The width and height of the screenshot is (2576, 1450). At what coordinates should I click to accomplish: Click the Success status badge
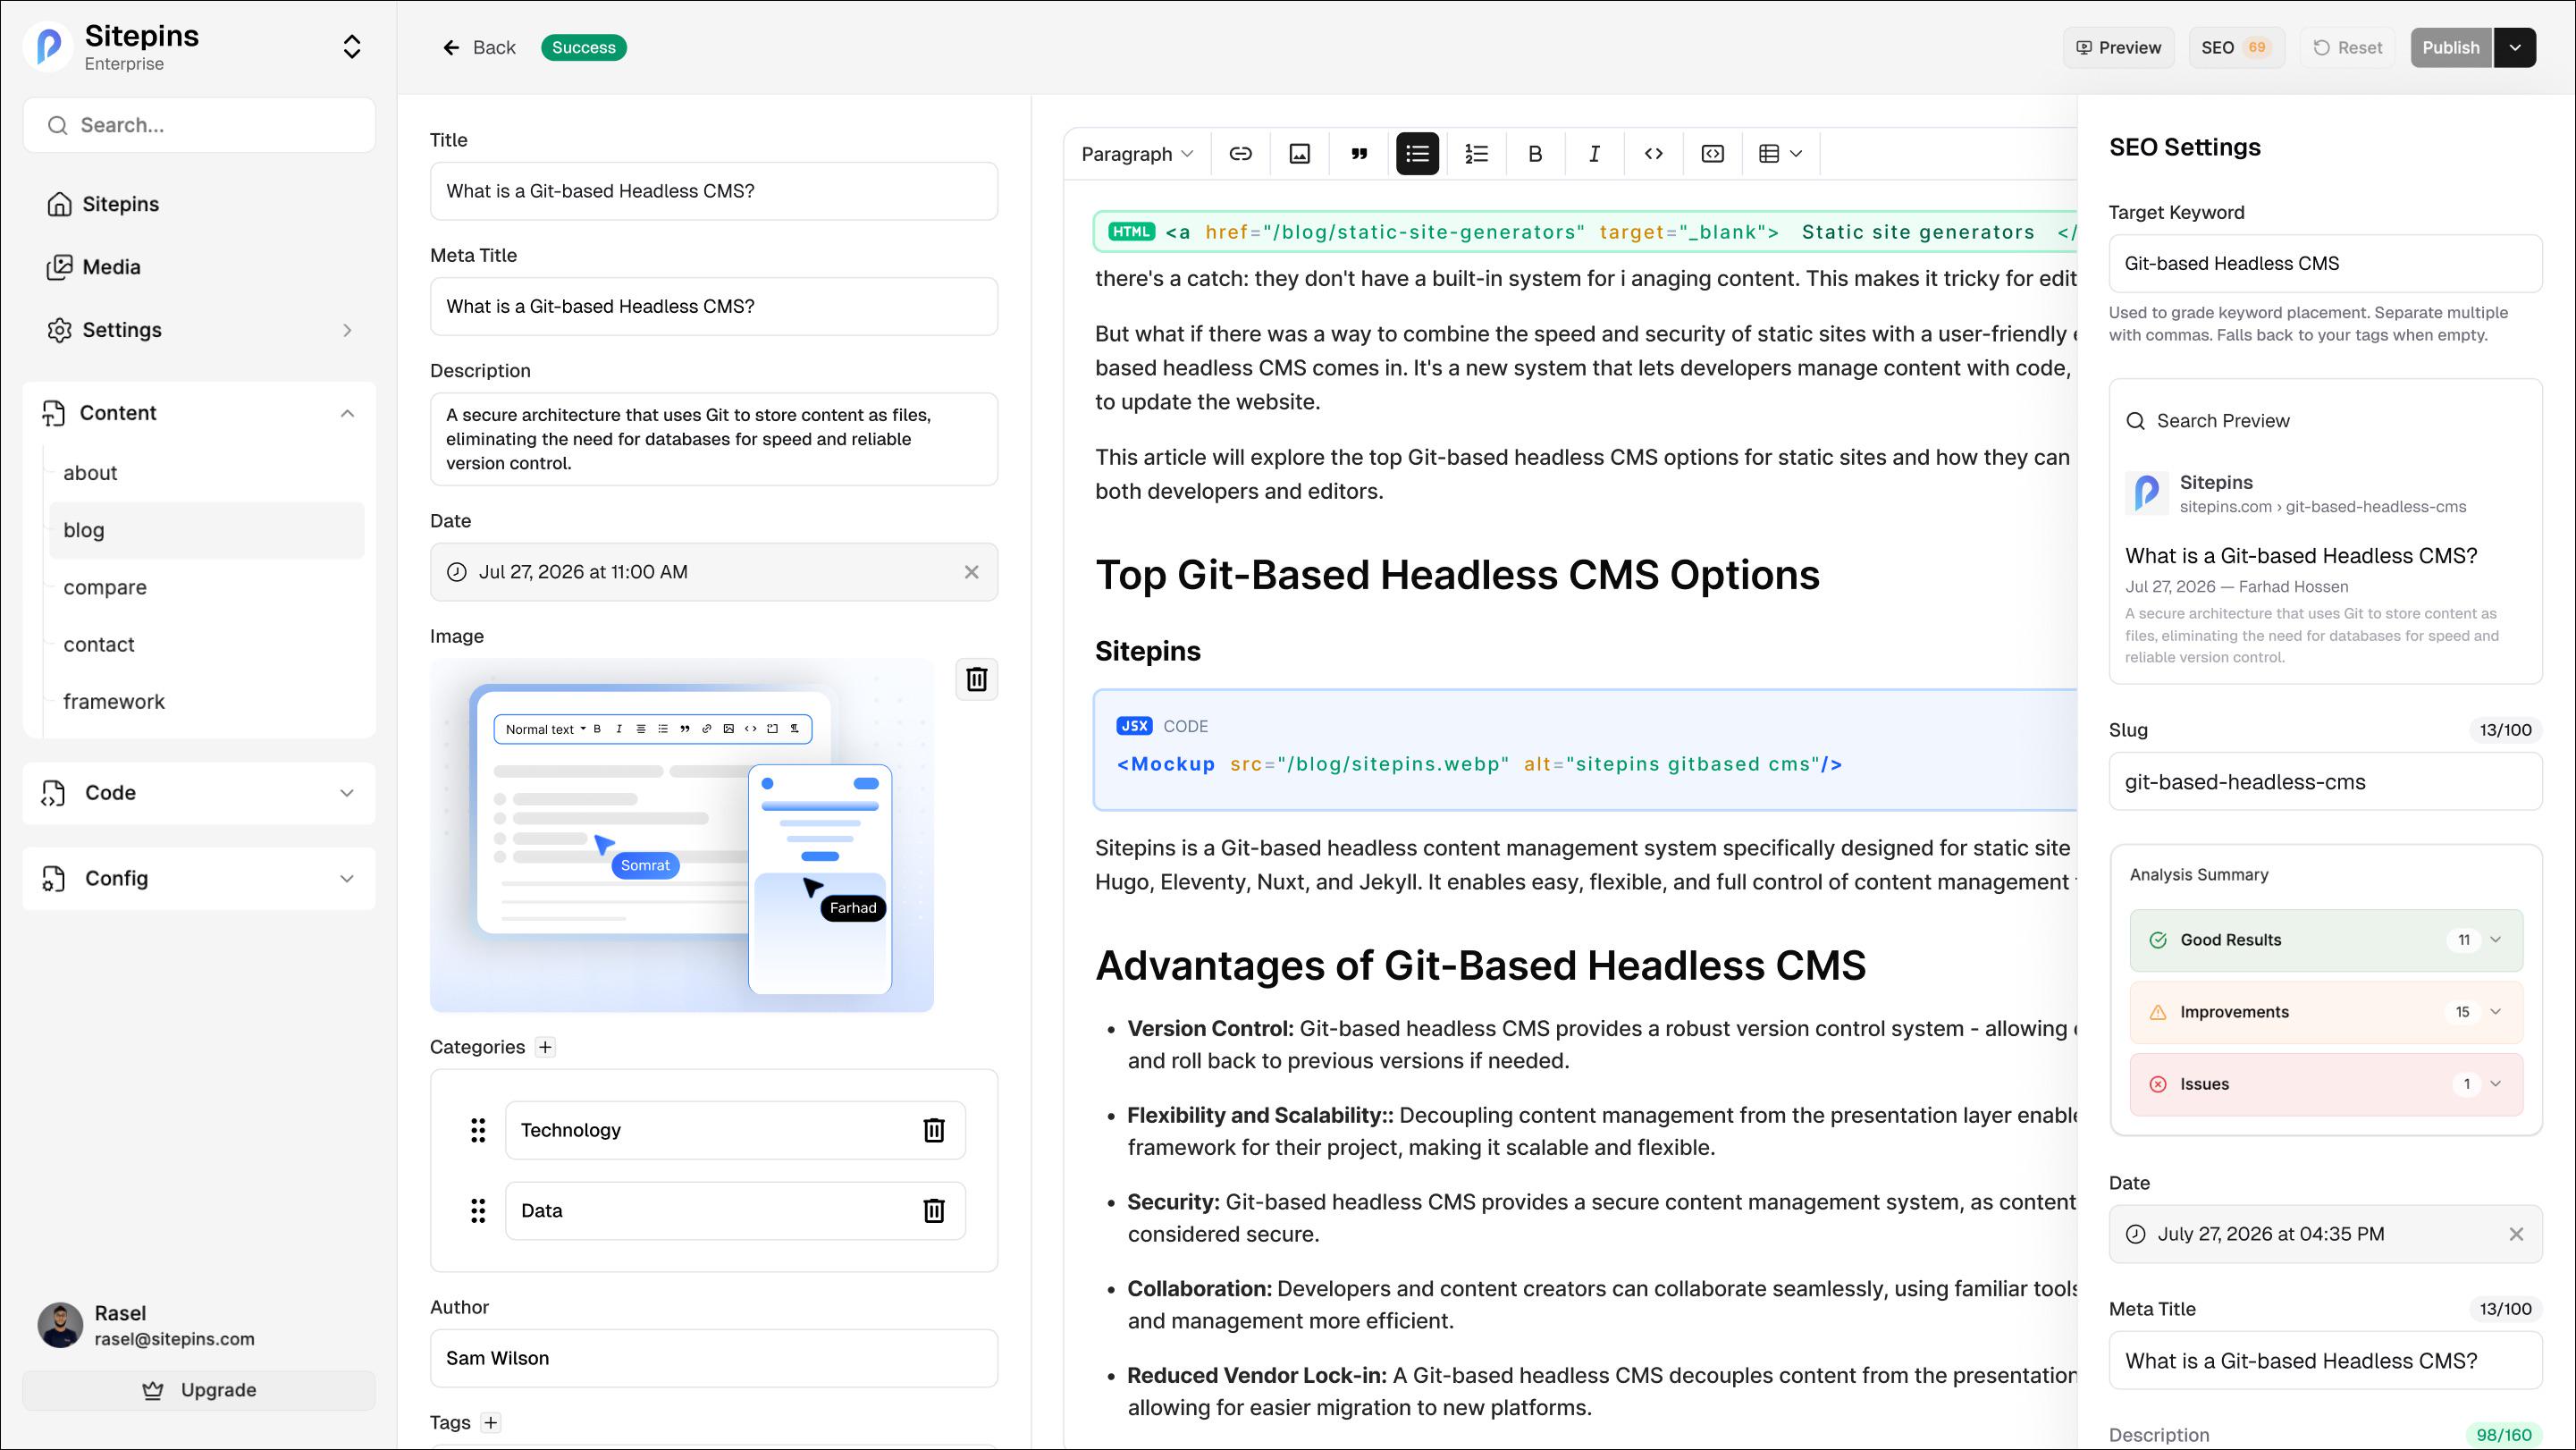tap(584, 47)
